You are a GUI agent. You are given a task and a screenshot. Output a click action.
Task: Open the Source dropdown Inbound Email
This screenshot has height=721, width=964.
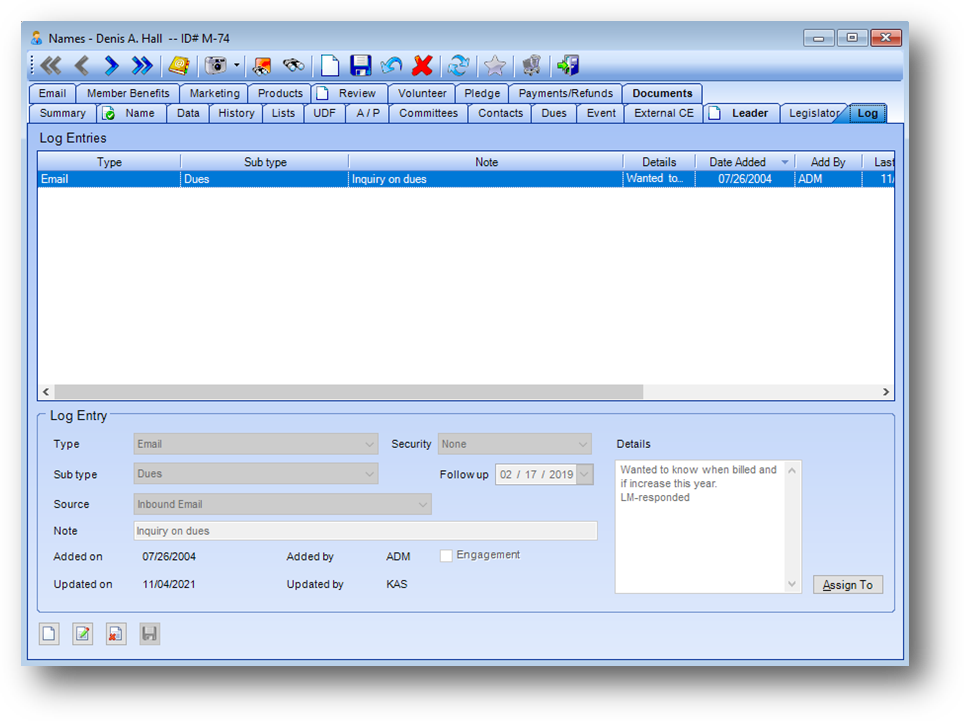(x=282, y=504)
